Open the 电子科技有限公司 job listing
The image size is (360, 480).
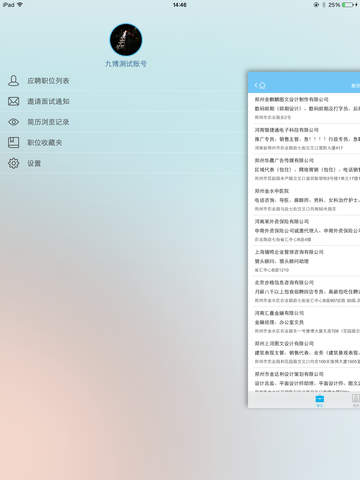coord(304,139)
